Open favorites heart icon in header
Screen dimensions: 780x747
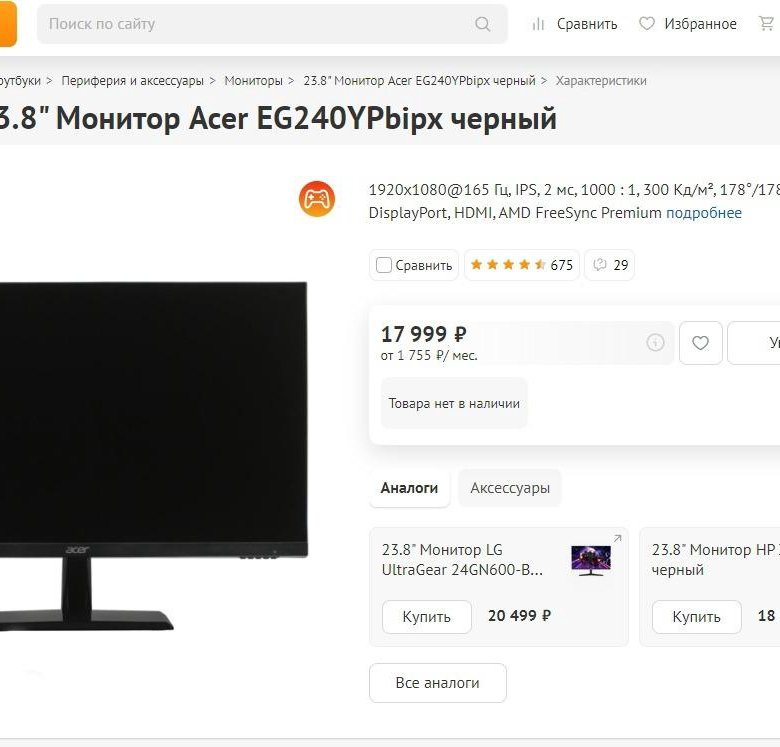point(646,23)
